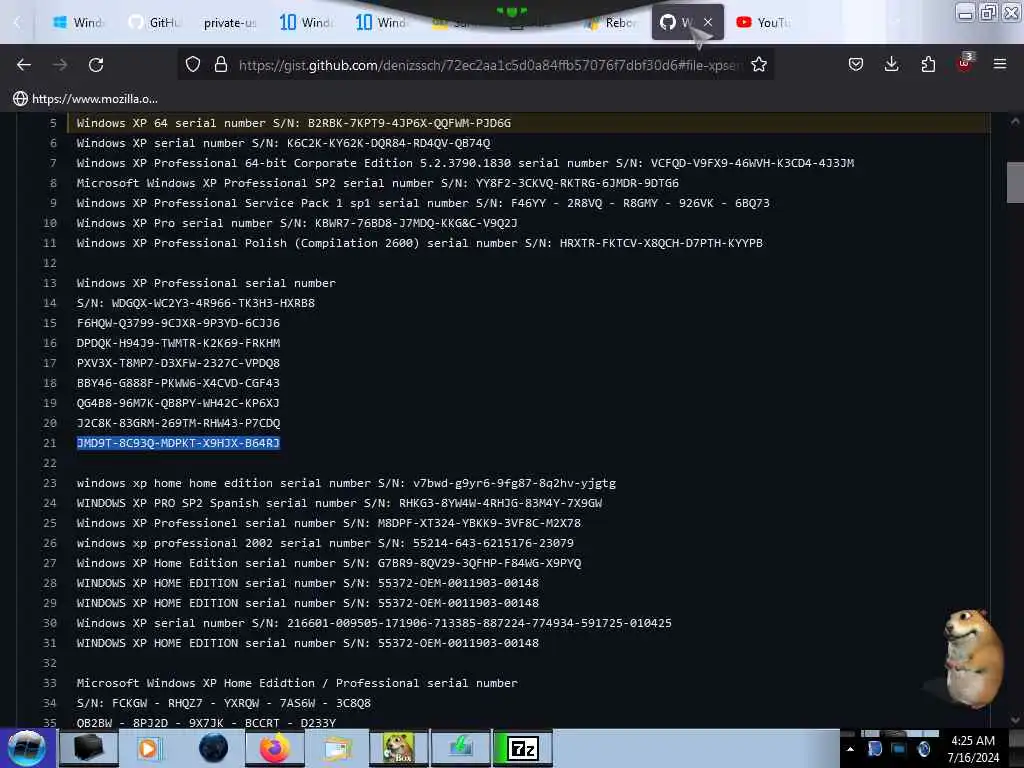Switch to the first Windows tab

click(78, 22)
